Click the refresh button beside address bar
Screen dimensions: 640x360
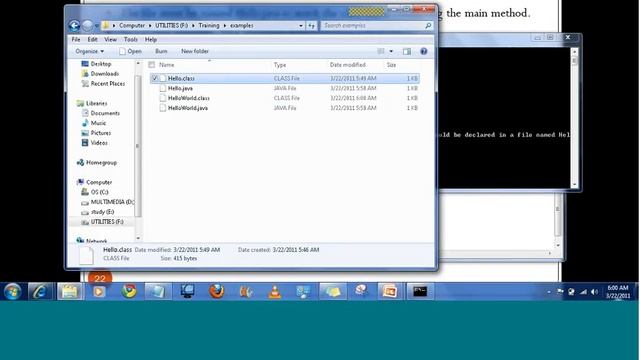click(311, 26)
